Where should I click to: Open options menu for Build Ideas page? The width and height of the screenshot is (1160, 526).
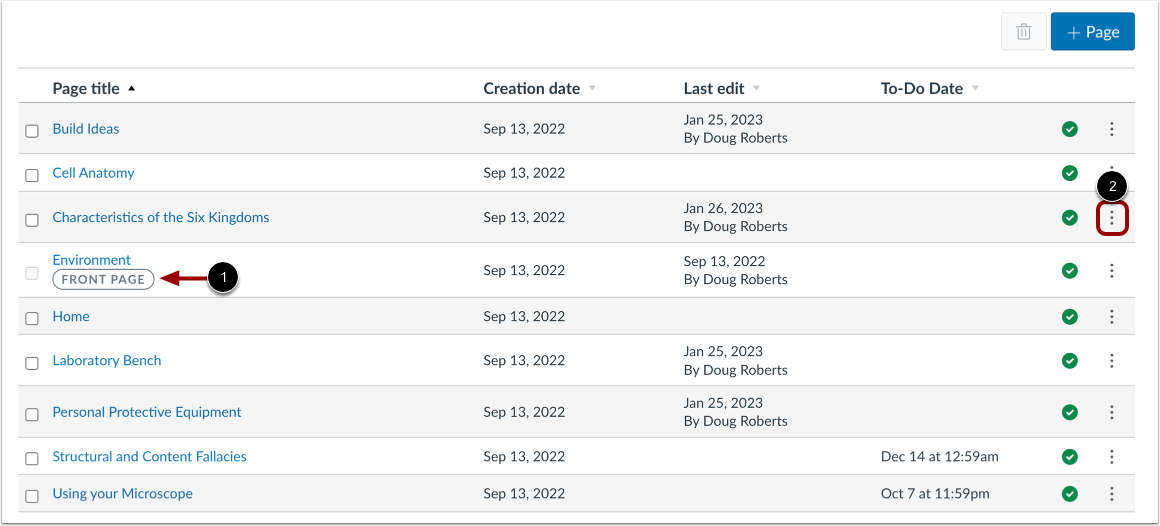(x=1111, y=129)
